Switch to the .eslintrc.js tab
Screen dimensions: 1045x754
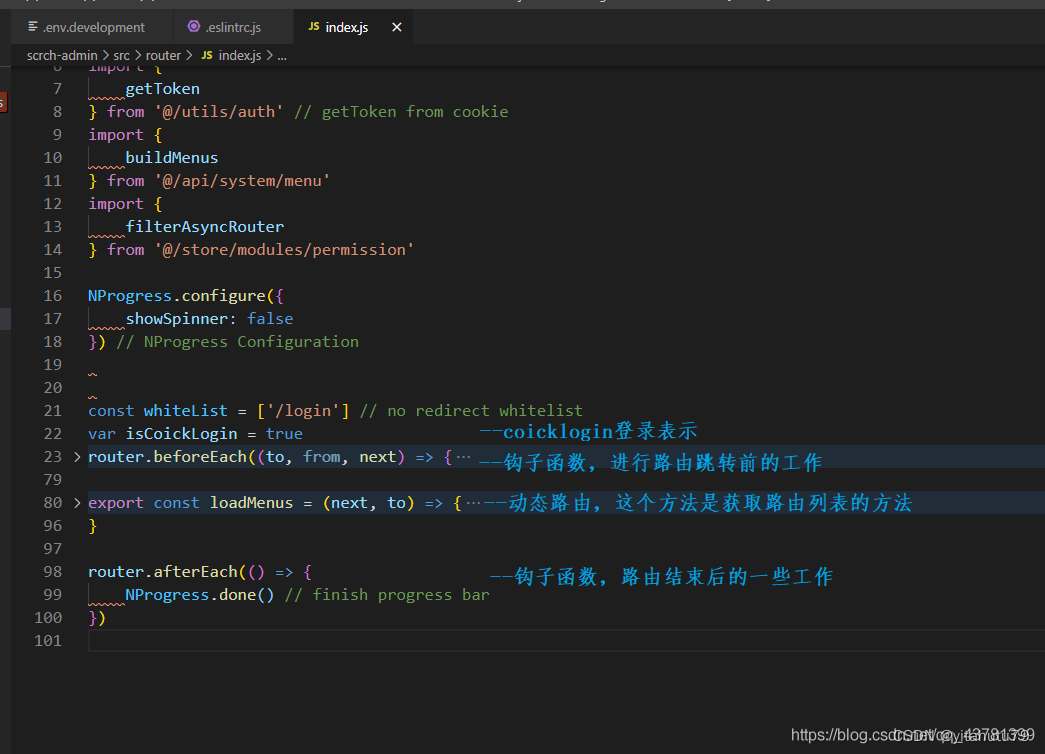pos(231,27)
